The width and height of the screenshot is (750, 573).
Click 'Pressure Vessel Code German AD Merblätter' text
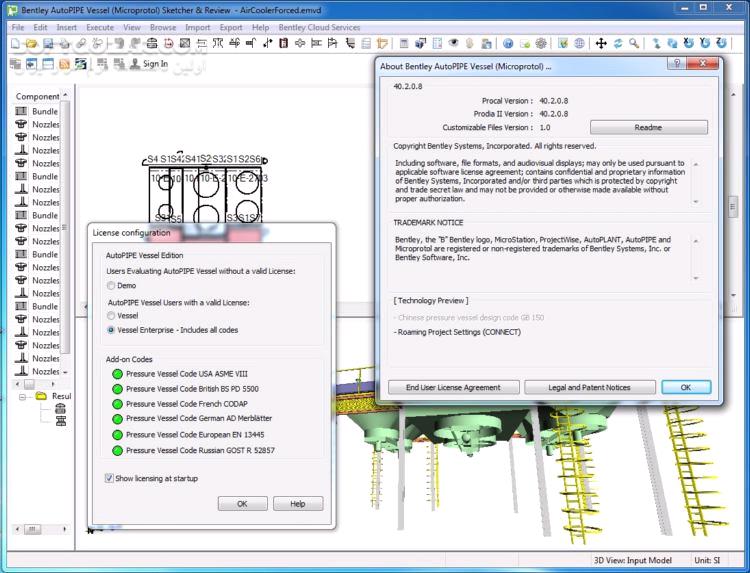pyautogui.click(x=199, y=418)
